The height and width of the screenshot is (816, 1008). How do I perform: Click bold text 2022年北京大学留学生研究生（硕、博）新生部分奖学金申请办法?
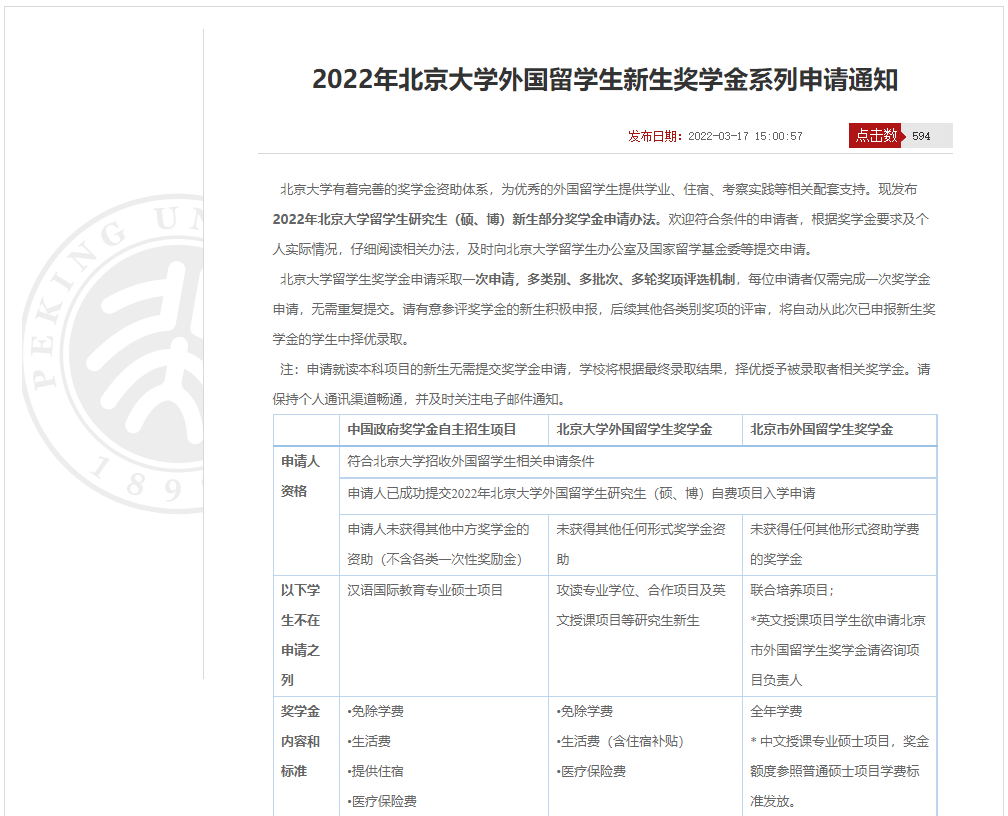coord(466,219)
